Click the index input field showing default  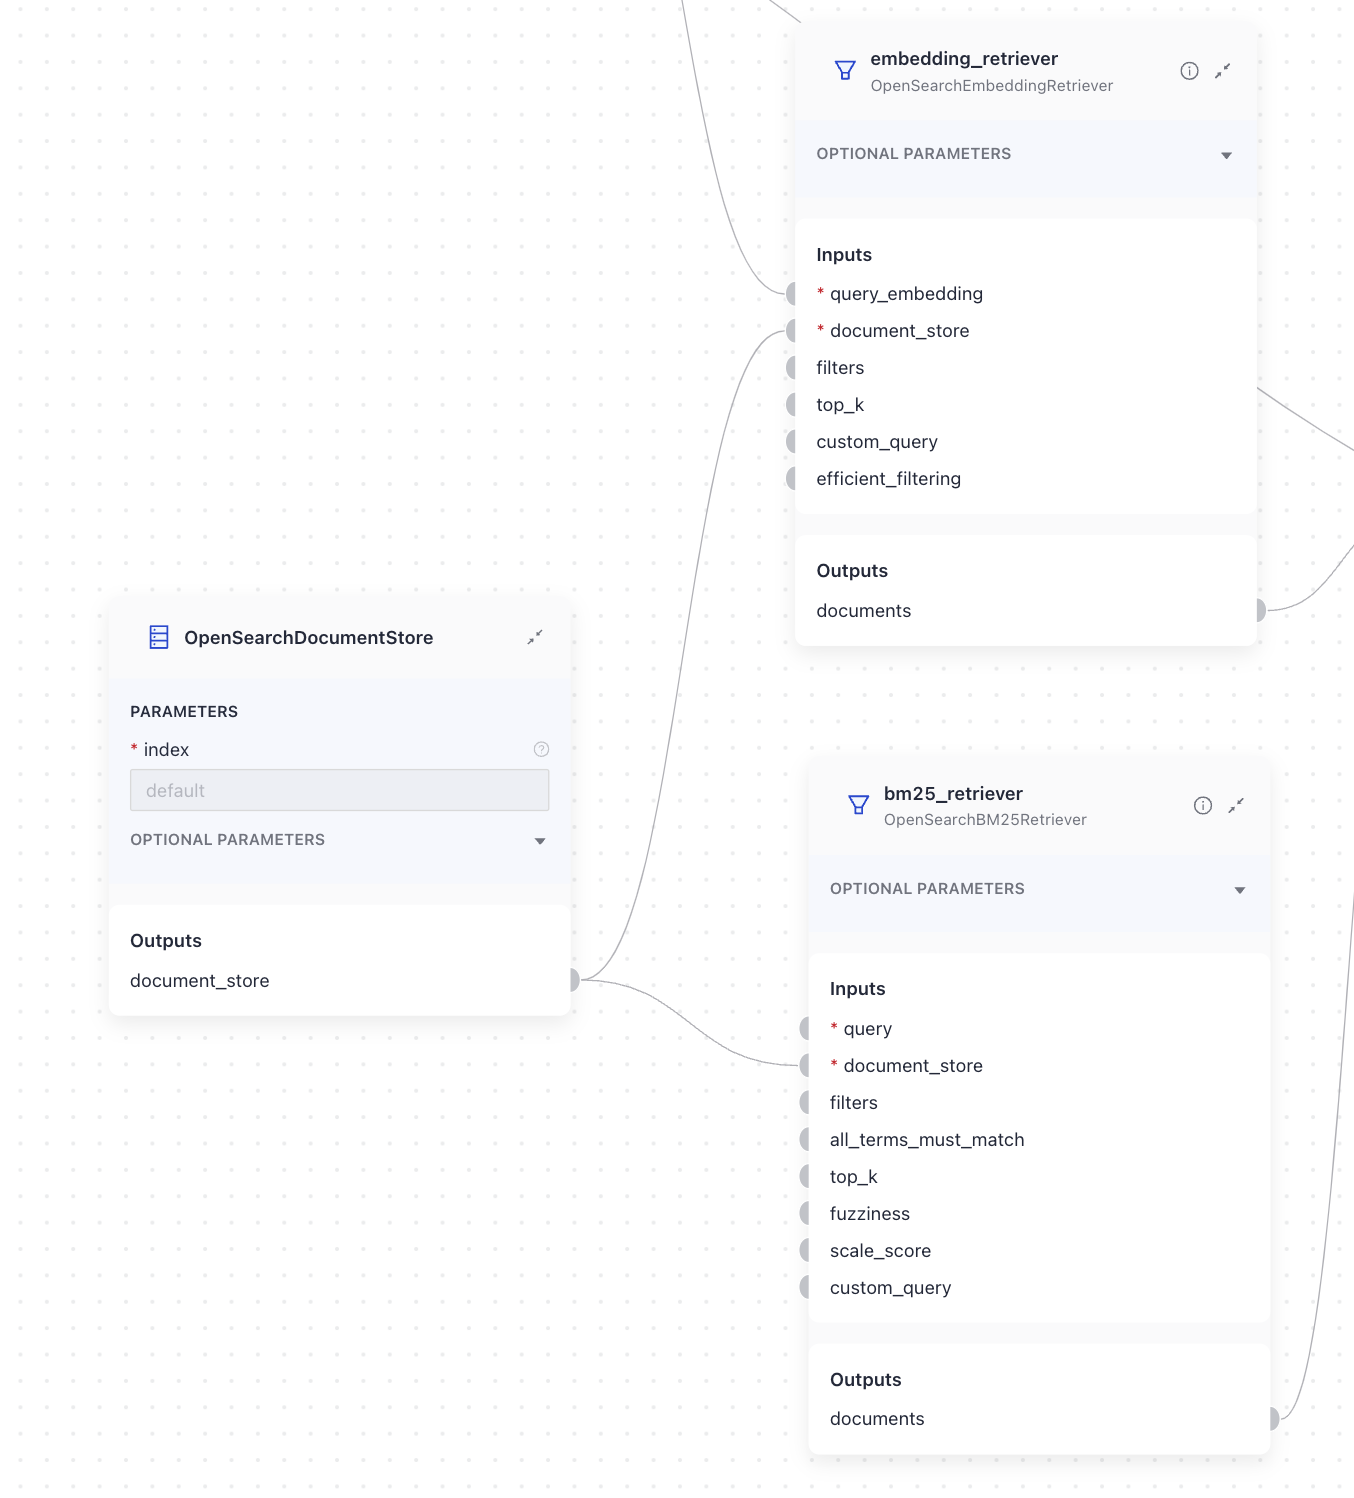(x=339, y=790)
